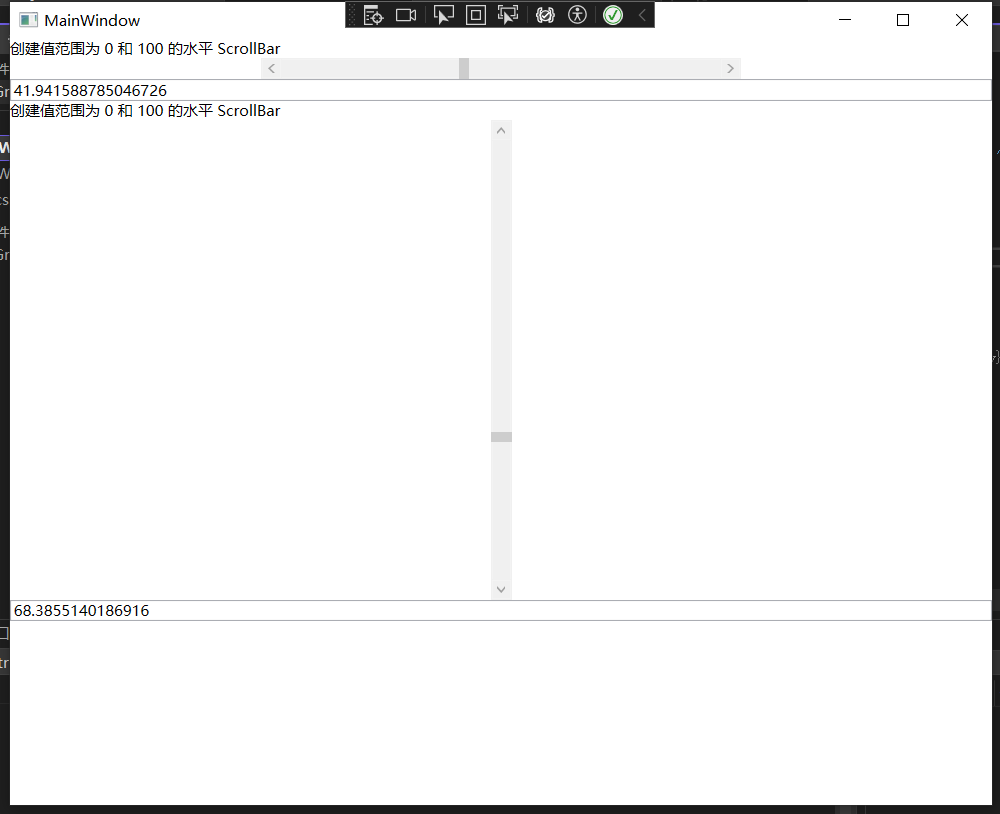Click the MainWindow app icon
This screenshot has height=814, width=1000.
tap(28, 20)
